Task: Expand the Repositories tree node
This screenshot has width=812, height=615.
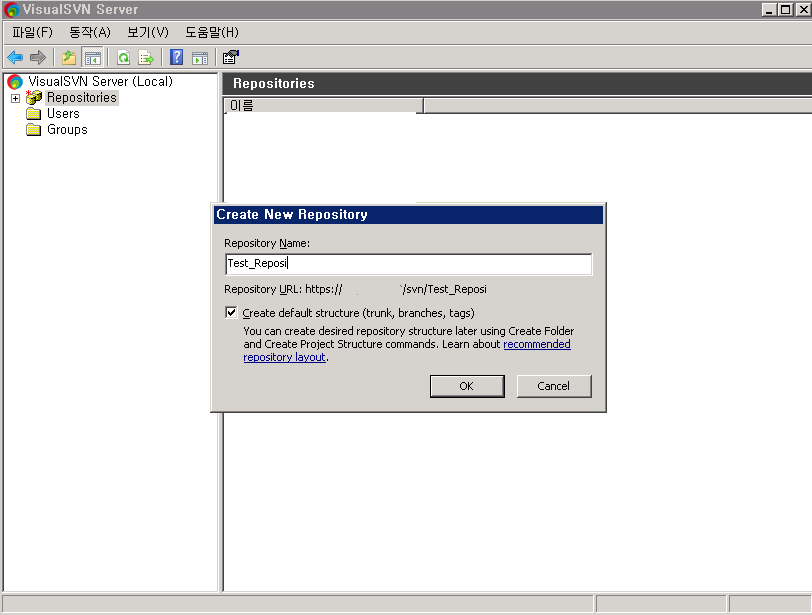Action: pyautogui.click(x=16, y=98)
